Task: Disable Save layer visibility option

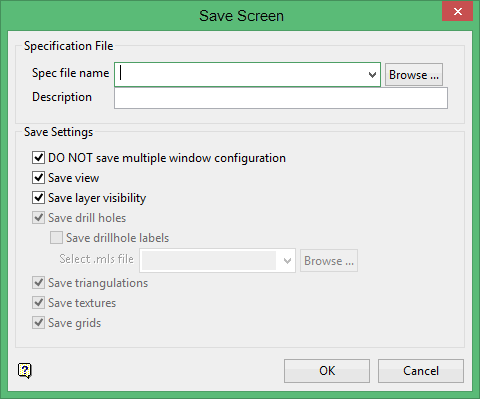Action: pyautogui.click(x=38, y=198)
